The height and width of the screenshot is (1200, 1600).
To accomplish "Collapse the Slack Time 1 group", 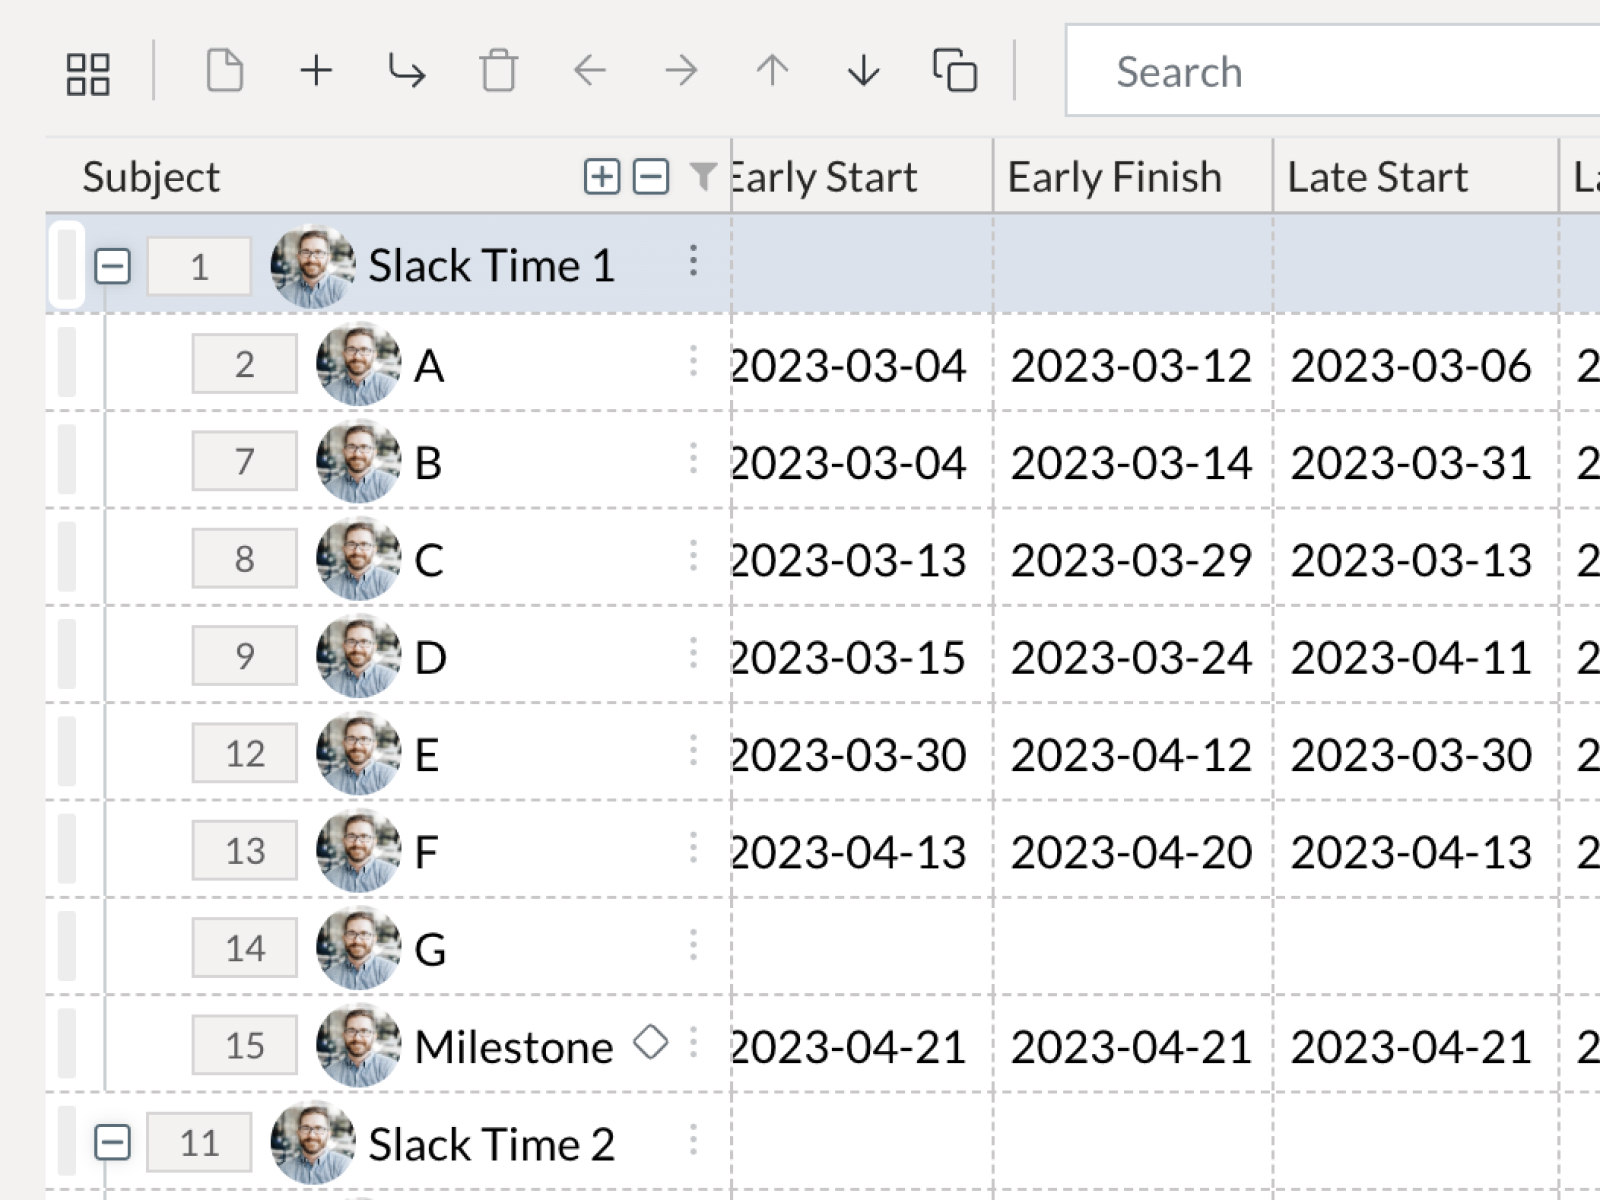I will [112, 266].
